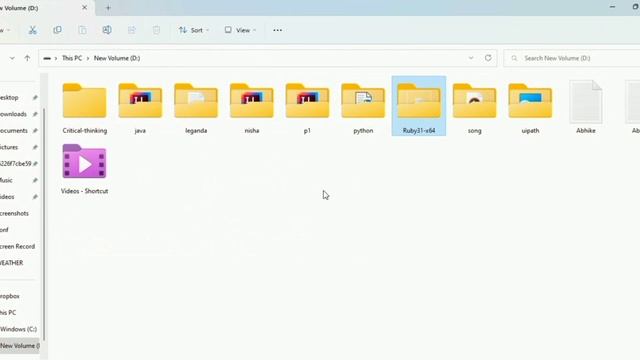640x360 pixels.
Task: Click the Paste icon in toolbar
Action: pos(82,30)
